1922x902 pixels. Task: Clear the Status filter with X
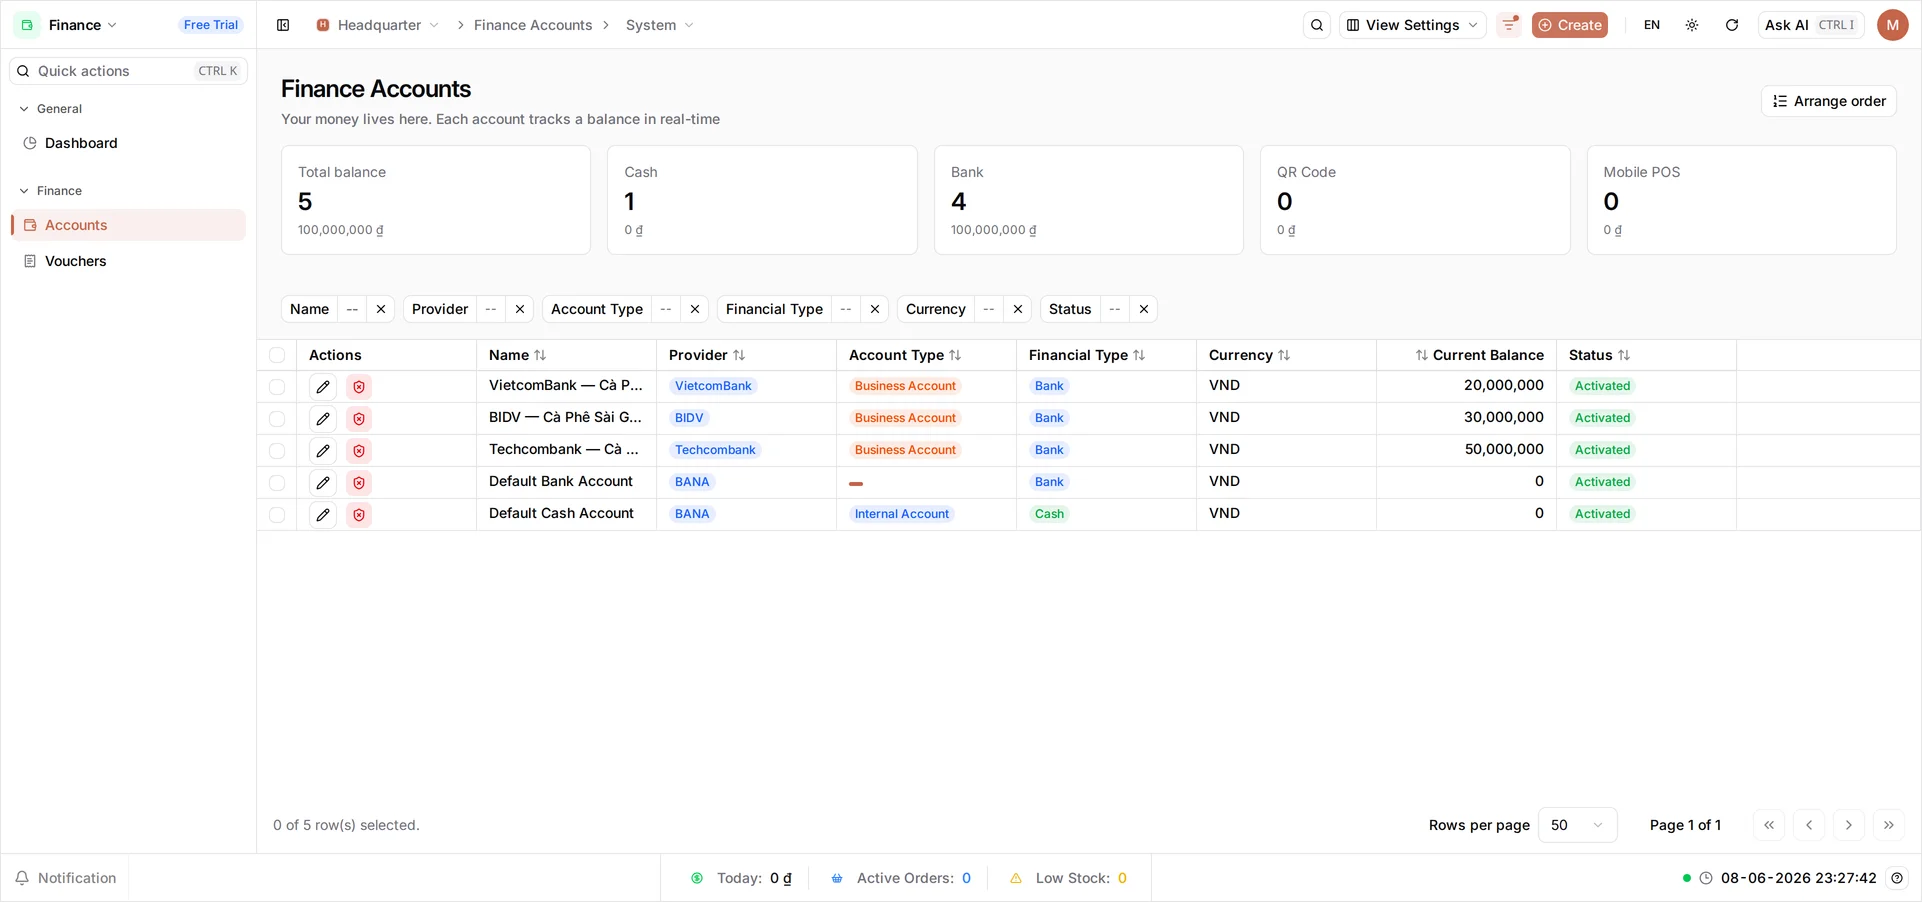pyautogui.click(x=1144, y=309)
